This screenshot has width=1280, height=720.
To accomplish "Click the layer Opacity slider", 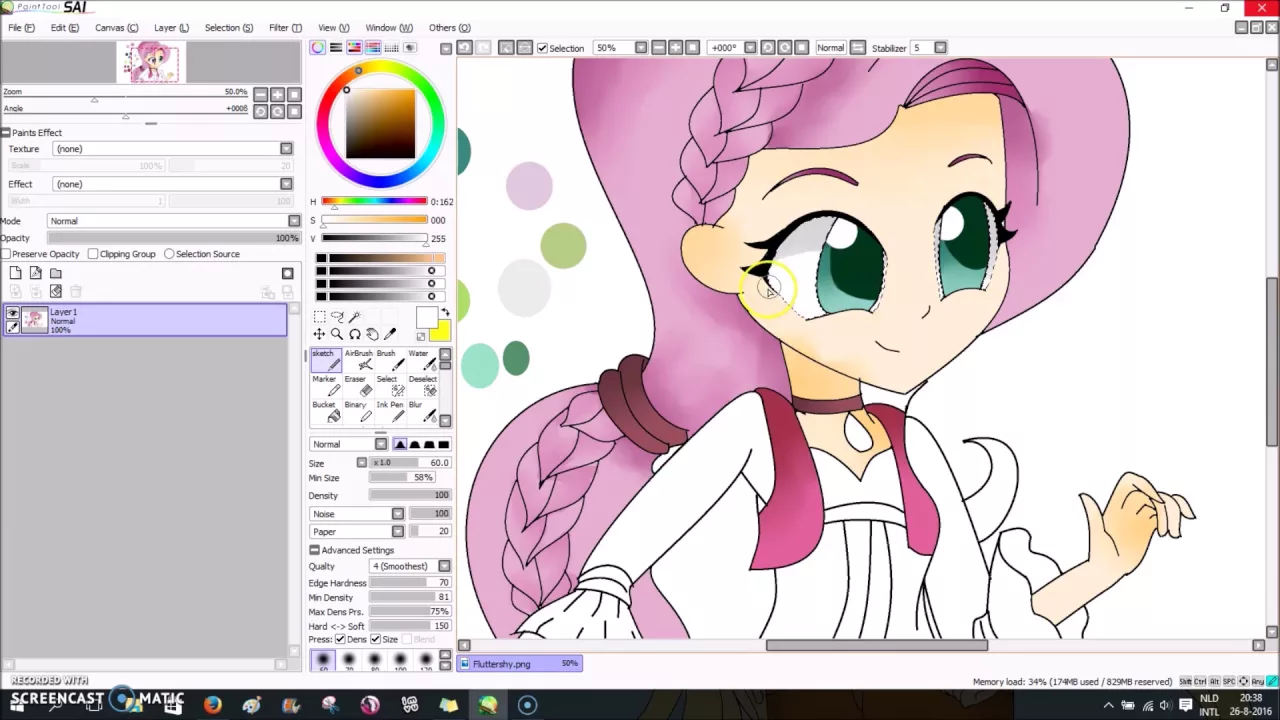I will (x=174, y=238).
